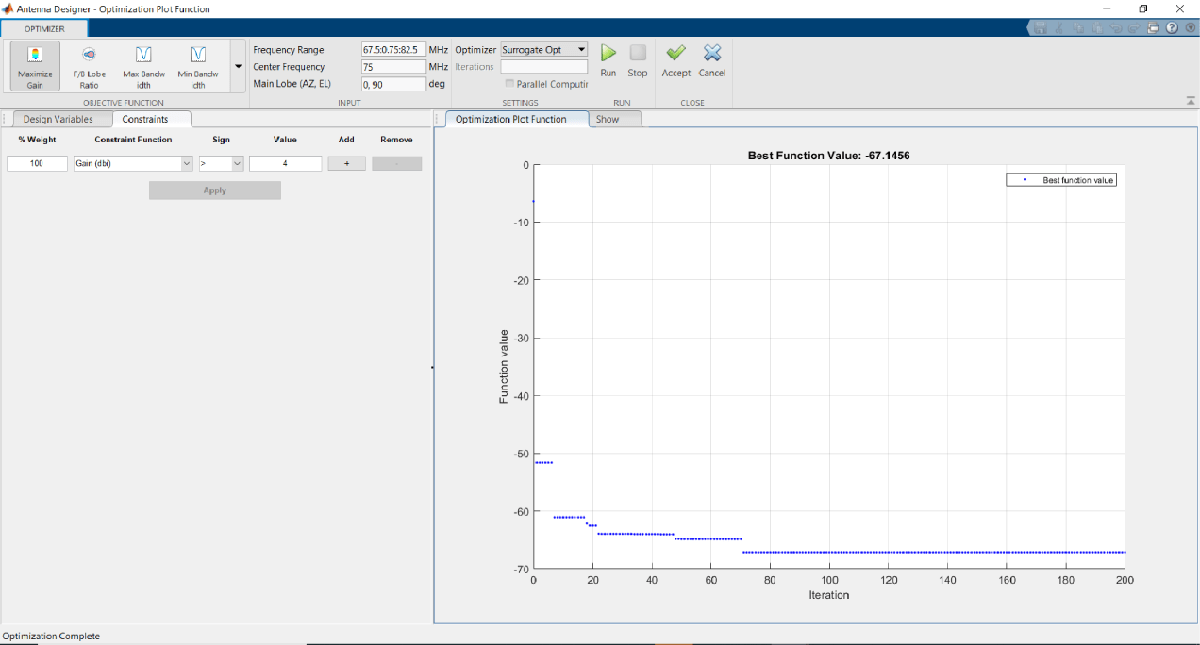
Task: Open the Optimizer dropdown showing Surrogate Opt
Action: (x=544, y=50)
